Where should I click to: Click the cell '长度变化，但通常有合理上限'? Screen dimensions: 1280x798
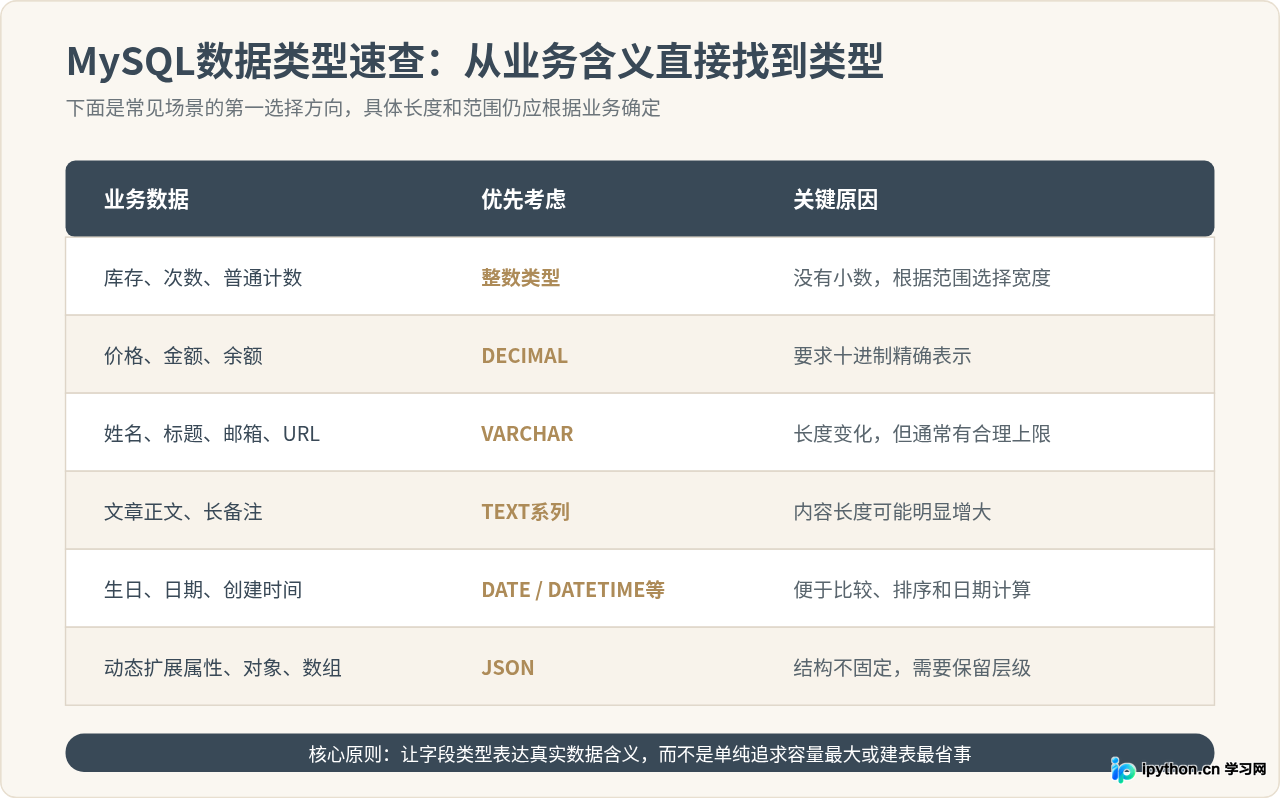pos(922,433)
